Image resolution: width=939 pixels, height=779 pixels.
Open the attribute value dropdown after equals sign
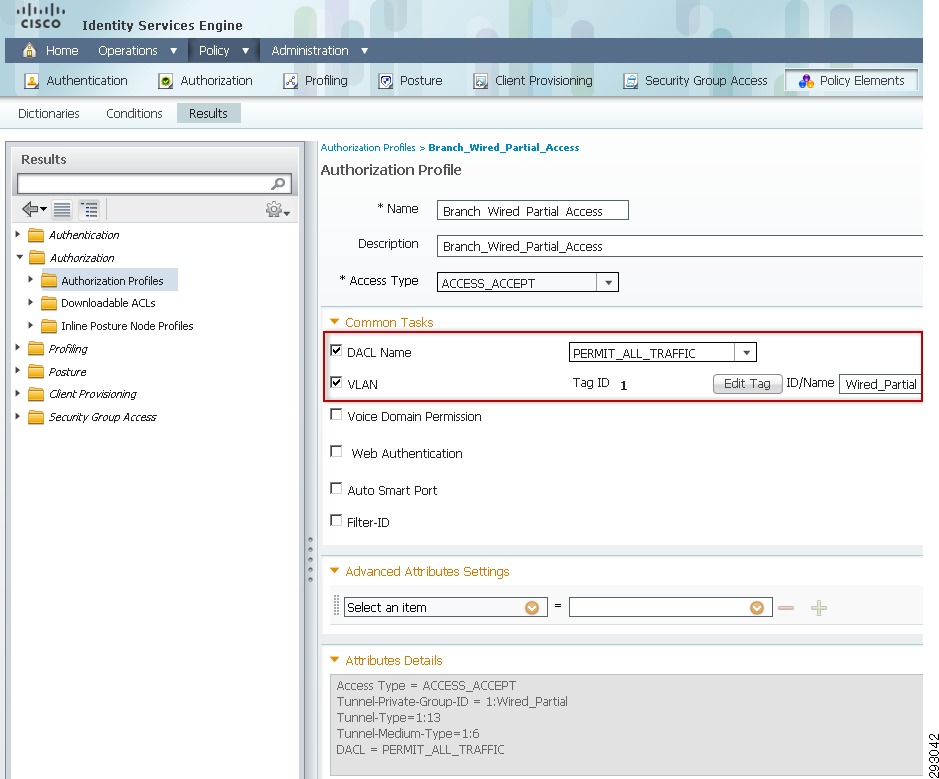click(x=756, y=608)
